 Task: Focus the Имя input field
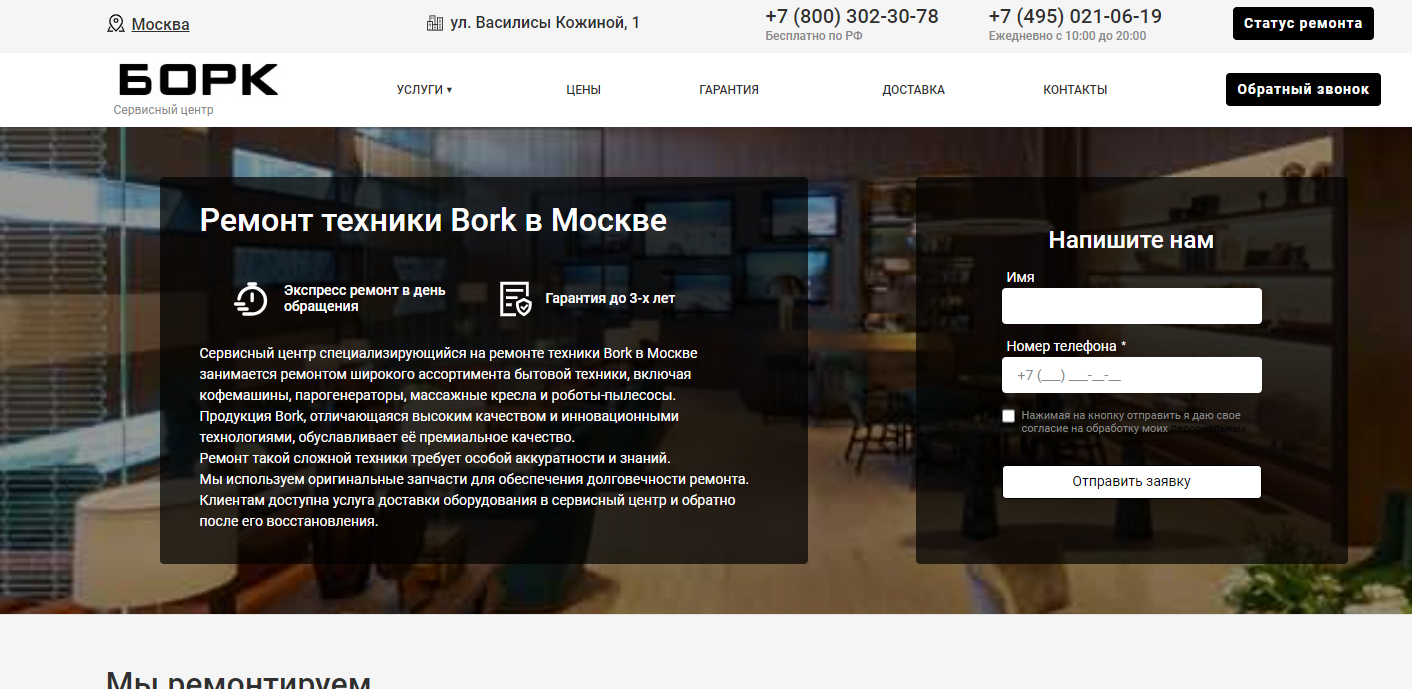(1132, 306)
